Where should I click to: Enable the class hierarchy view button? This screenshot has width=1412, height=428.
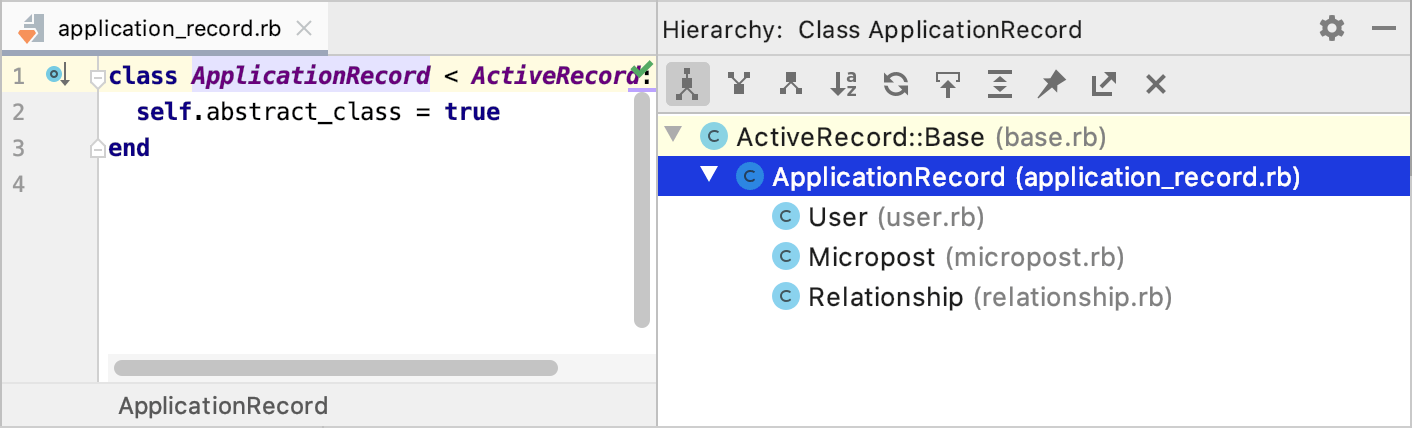(687, 85)
